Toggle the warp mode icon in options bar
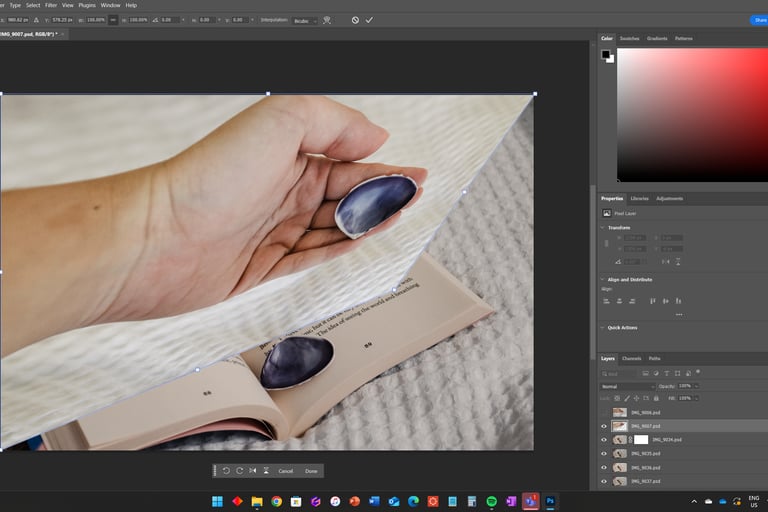 [x=326, y=19]
